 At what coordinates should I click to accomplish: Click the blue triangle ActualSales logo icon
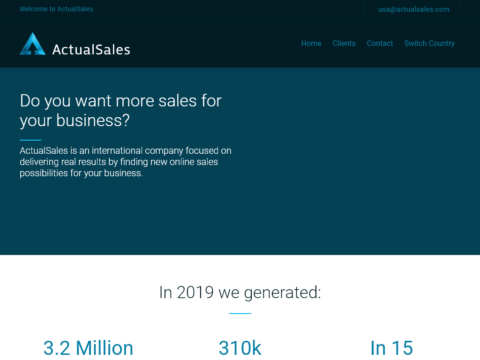pyautogui.click(x=33, y=44)
